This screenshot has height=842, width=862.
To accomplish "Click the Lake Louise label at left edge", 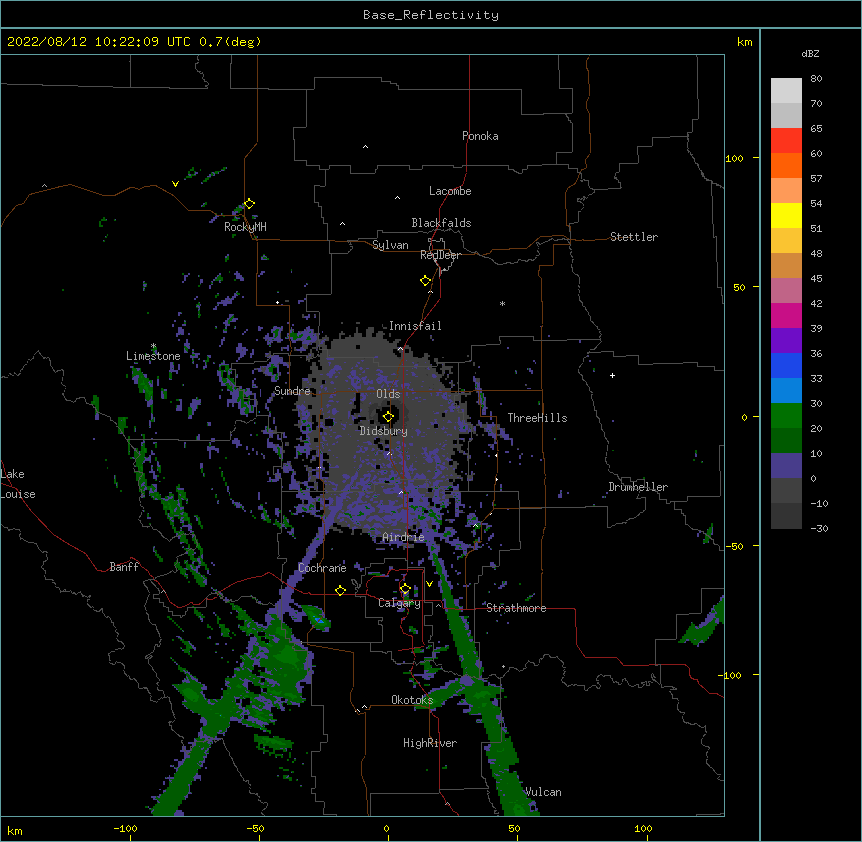I will click(x=18, y=484).
